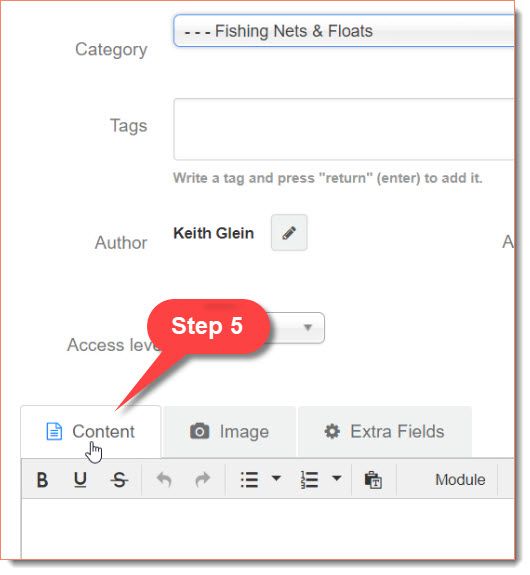Insert a numbered list
This screenshot has height=575, width=530.
pos(310,480)
